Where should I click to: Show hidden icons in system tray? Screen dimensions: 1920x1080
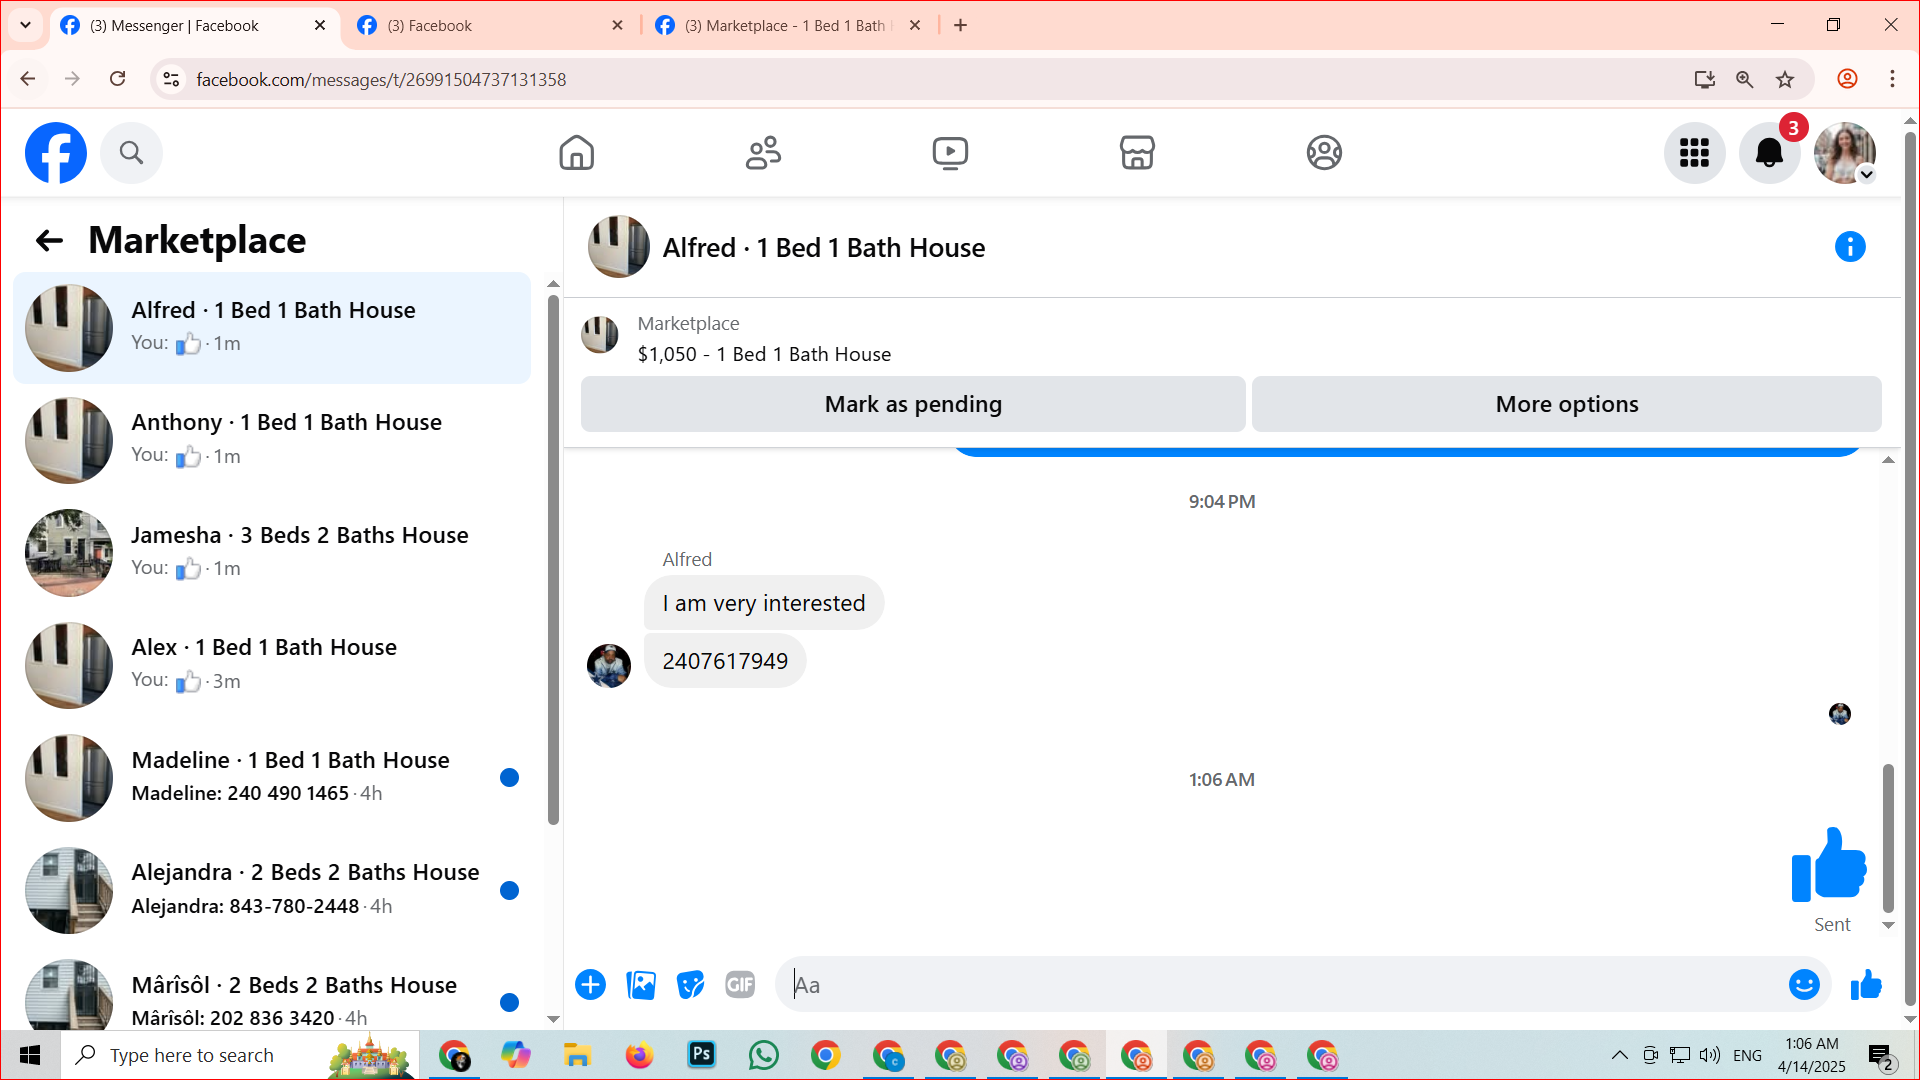pos(1619,1055)
